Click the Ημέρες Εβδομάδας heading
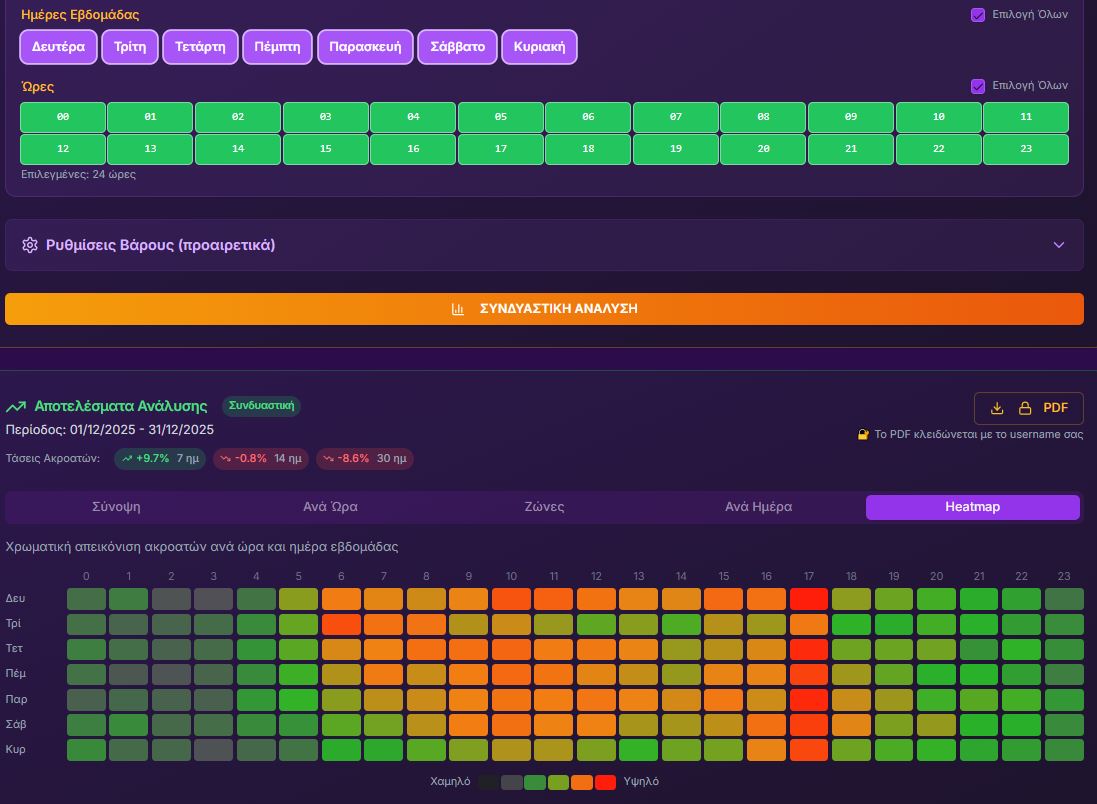The height and width of the screenshot is (804, 1097). click(x=80, y=15)
